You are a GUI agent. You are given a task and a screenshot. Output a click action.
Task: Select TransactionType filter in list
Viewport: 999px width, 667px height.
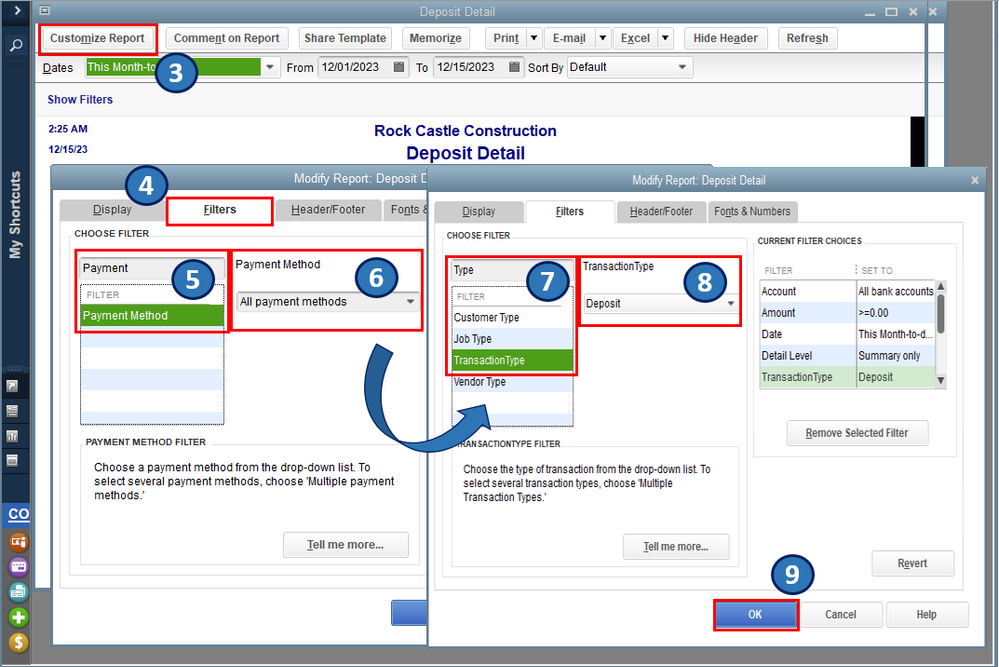512,361
